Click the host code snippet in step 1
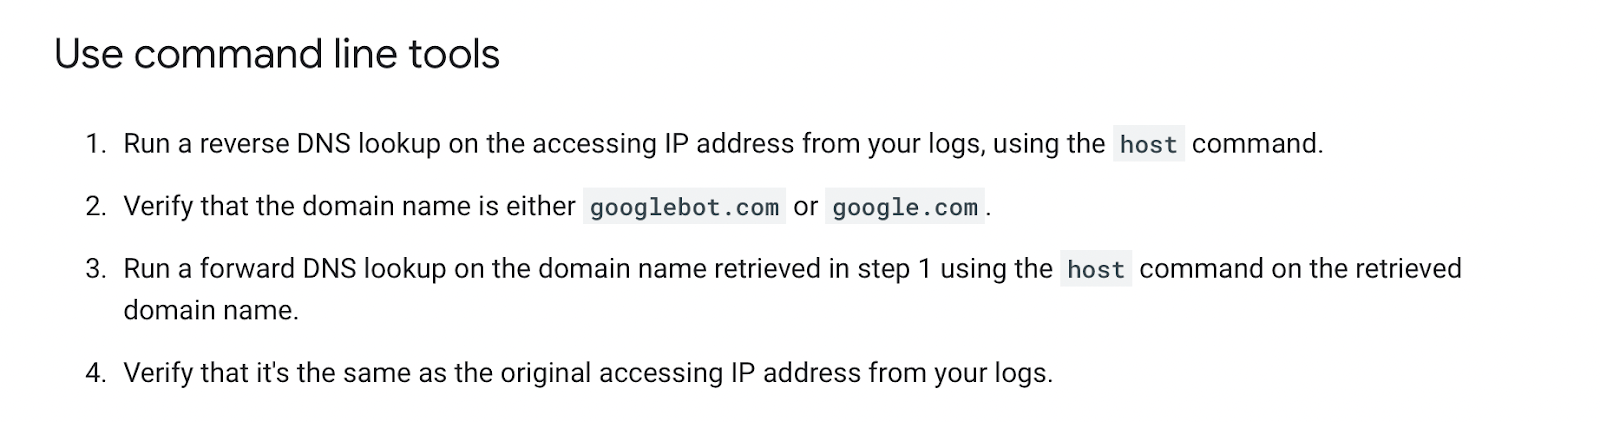This screenshot has height=422, width=1600. tap(1148, 145)
